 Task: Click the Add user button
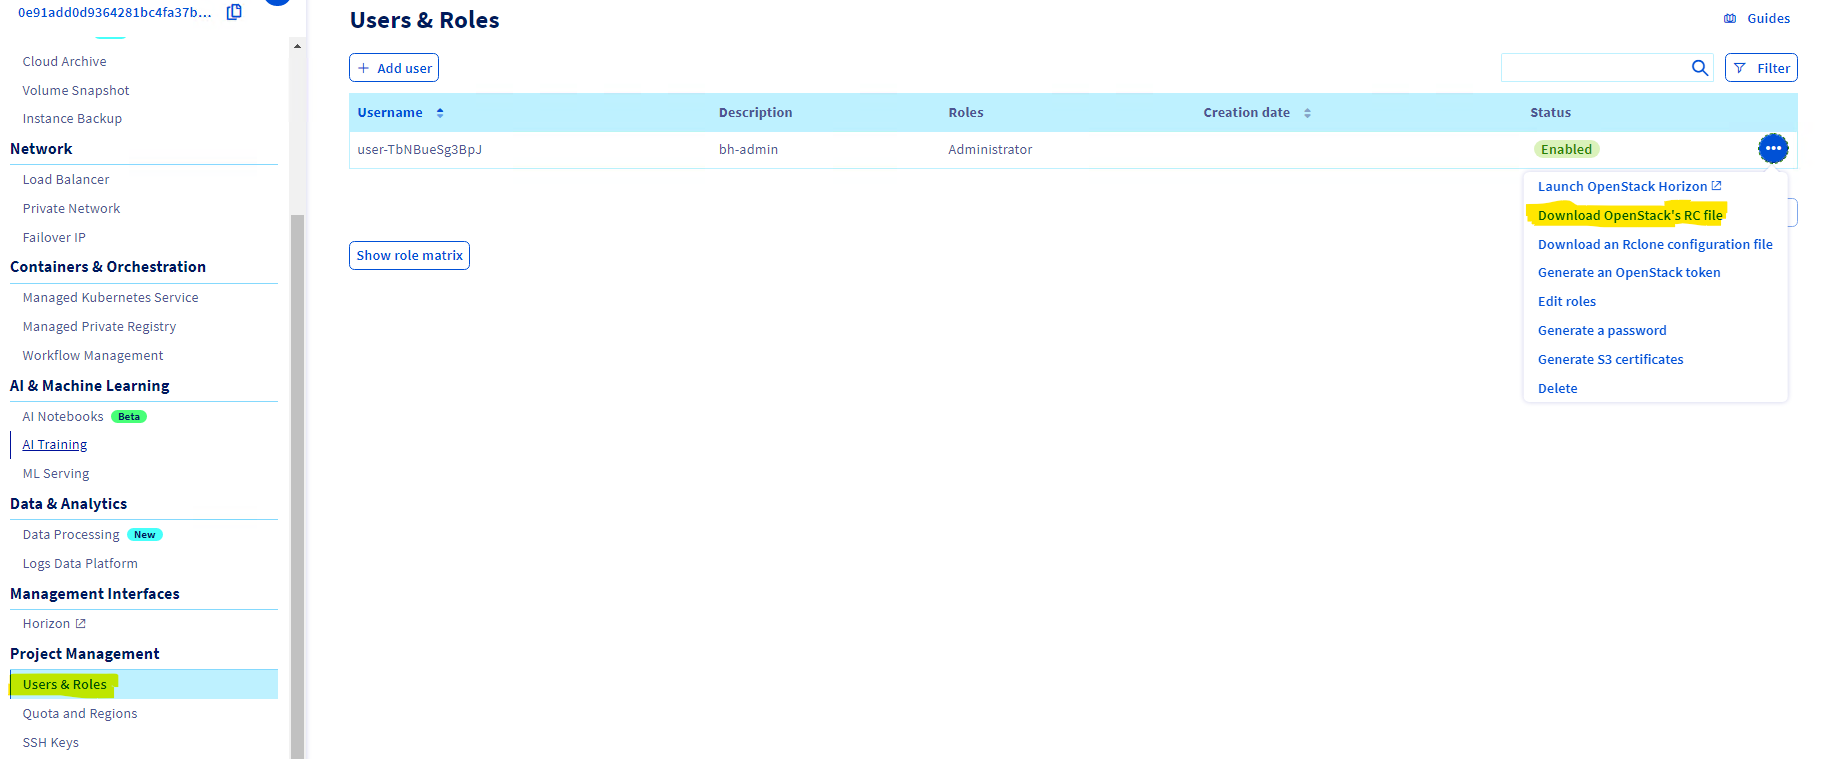click(x=394, y=68)
